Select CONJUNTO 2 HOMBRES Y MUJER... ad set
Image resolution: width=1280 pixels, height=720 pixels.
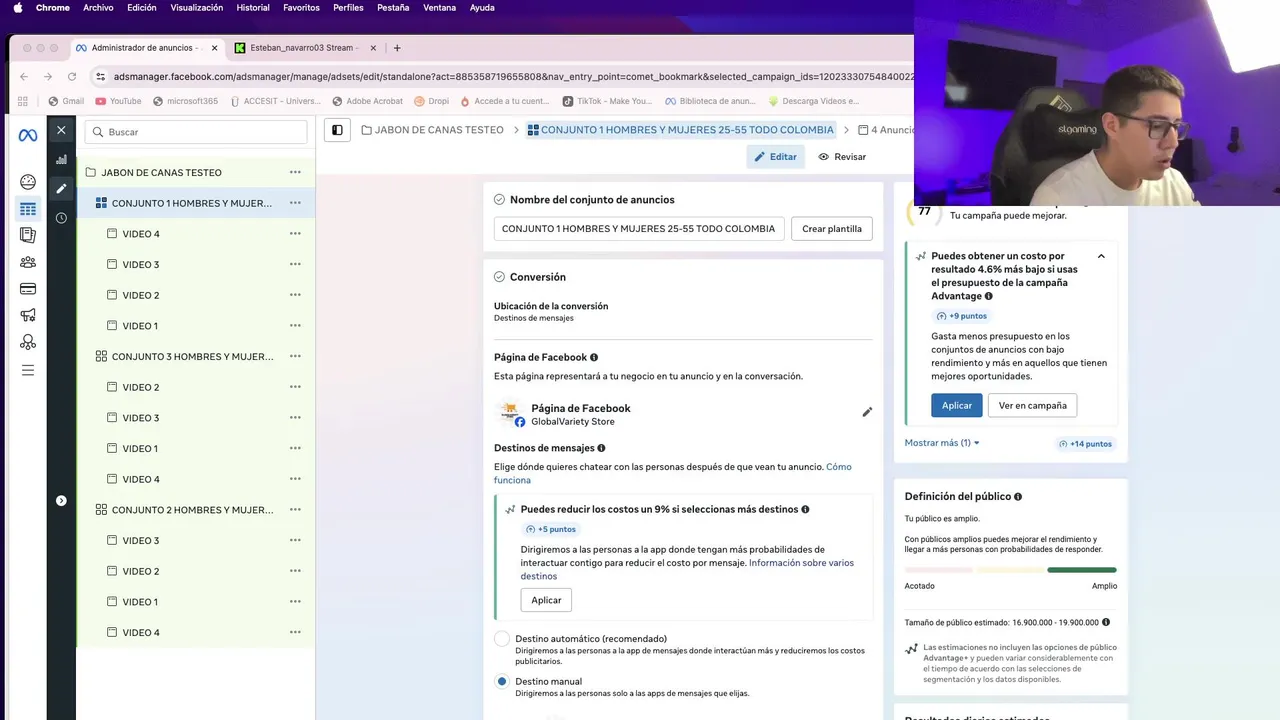point(192,509)
